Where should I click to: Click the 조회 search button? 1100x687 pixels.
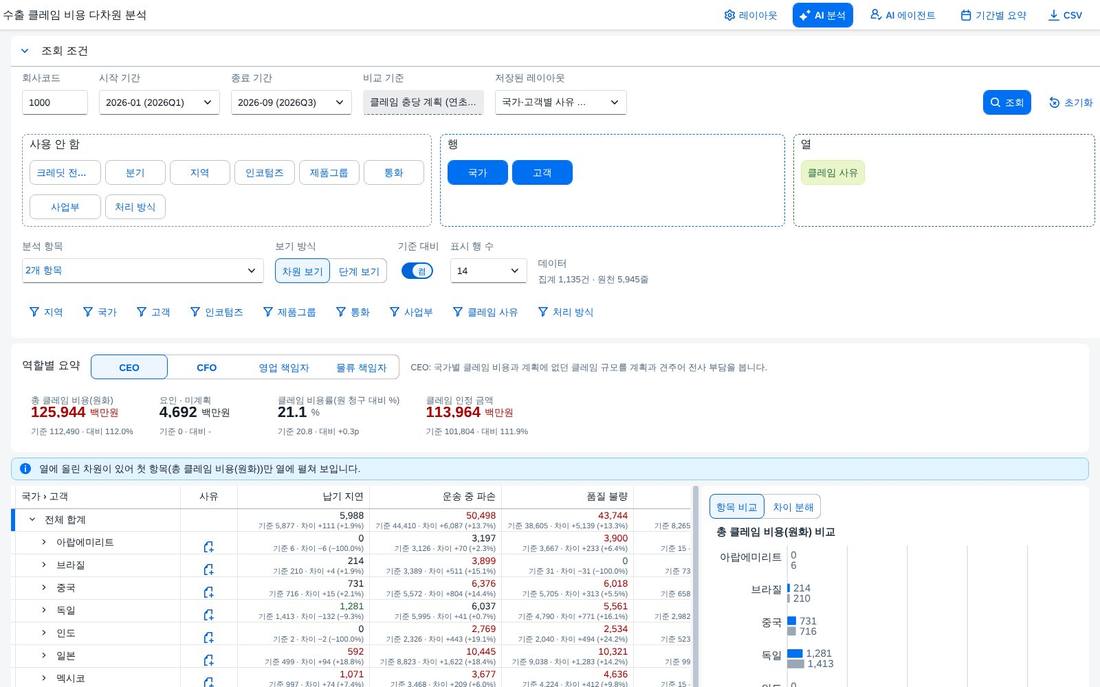tap(1007, 102)
